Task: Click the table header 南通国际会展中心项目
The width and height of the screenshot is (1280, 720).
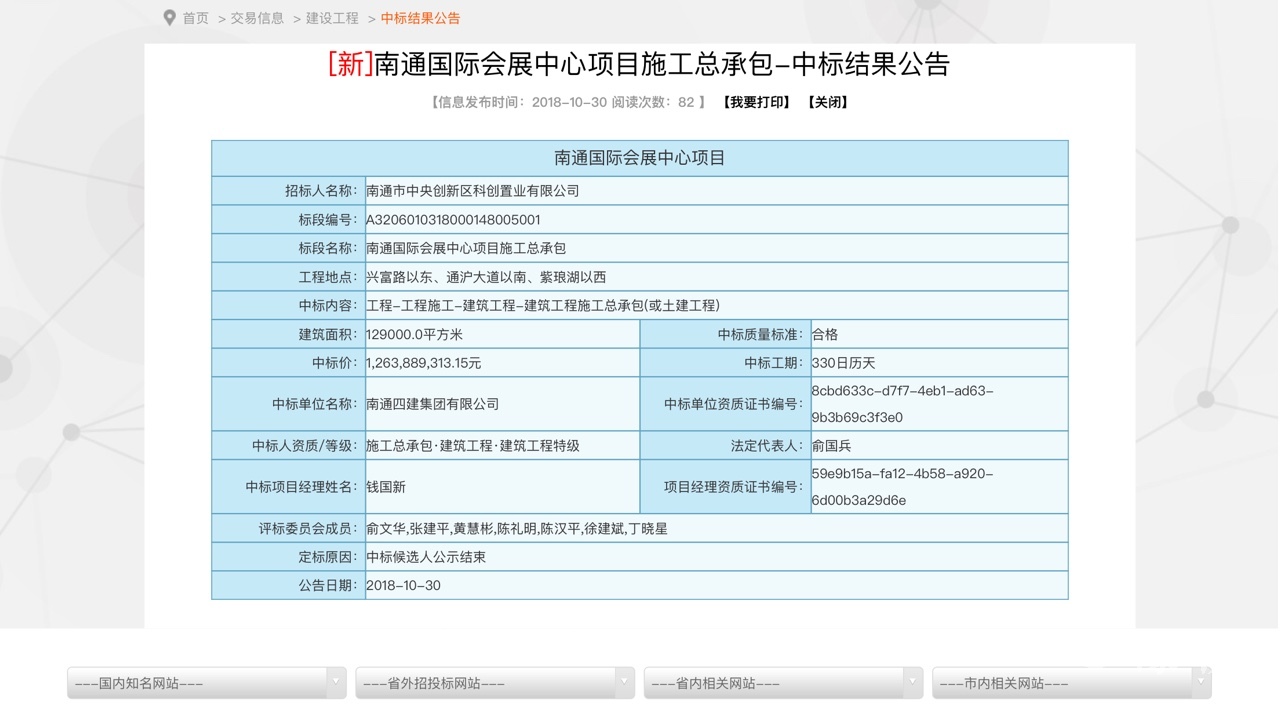Action: click(x=639, y=158)
